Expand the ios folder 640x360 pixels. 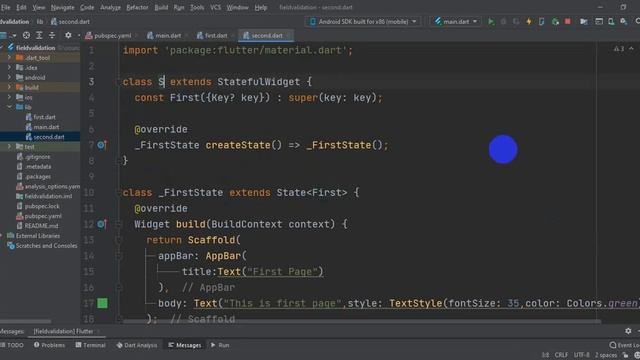tap(9, 97)
